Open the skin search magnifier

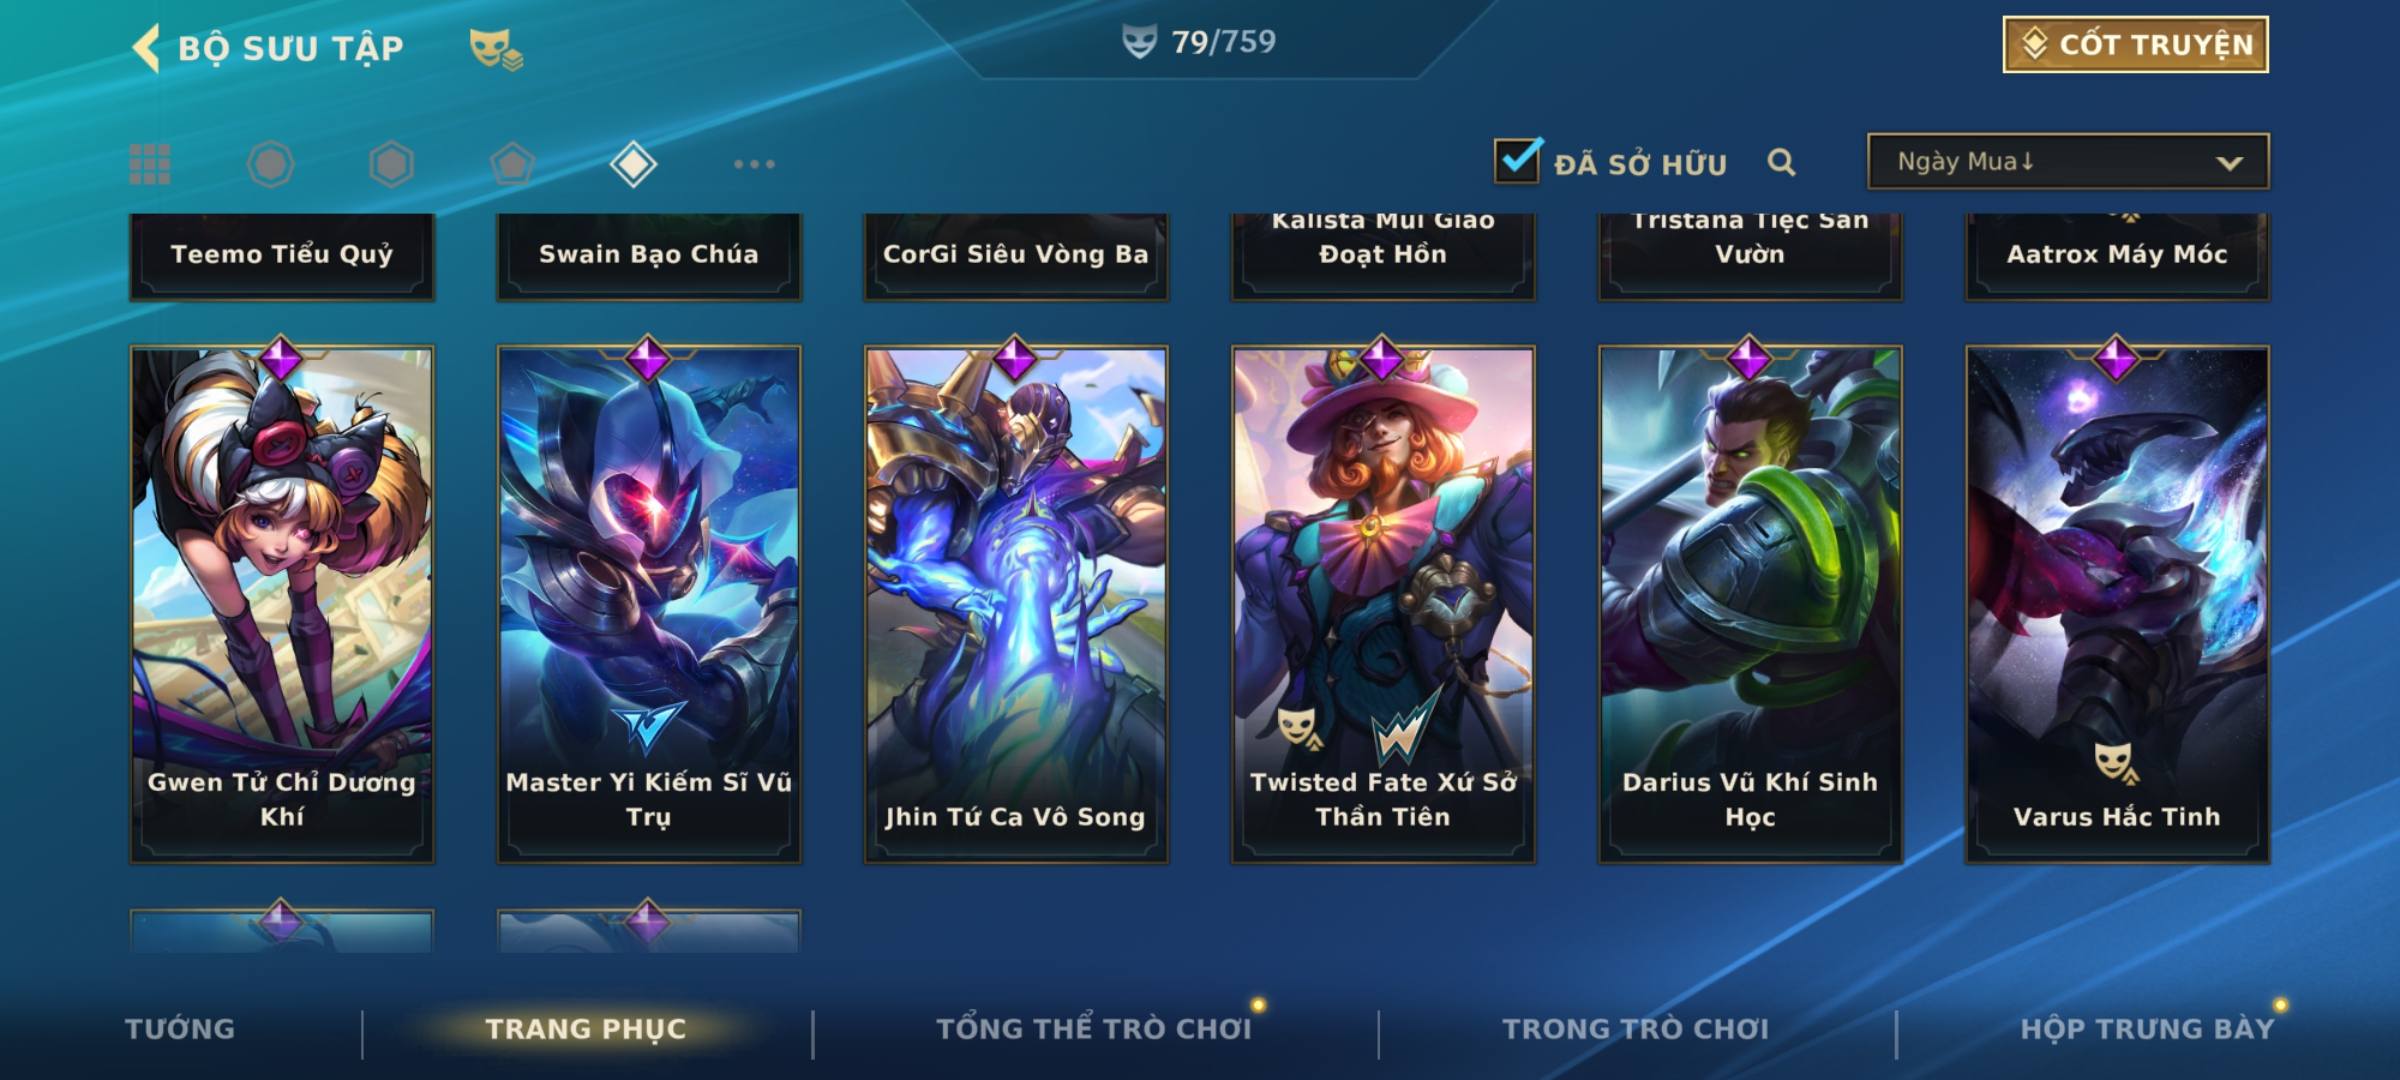pos(1781,162)
